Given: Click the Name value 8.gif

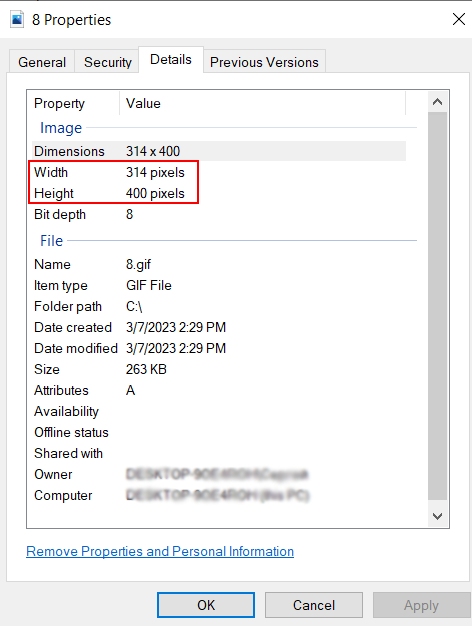Looking at the screenshot, I should [x=138, y=264].
